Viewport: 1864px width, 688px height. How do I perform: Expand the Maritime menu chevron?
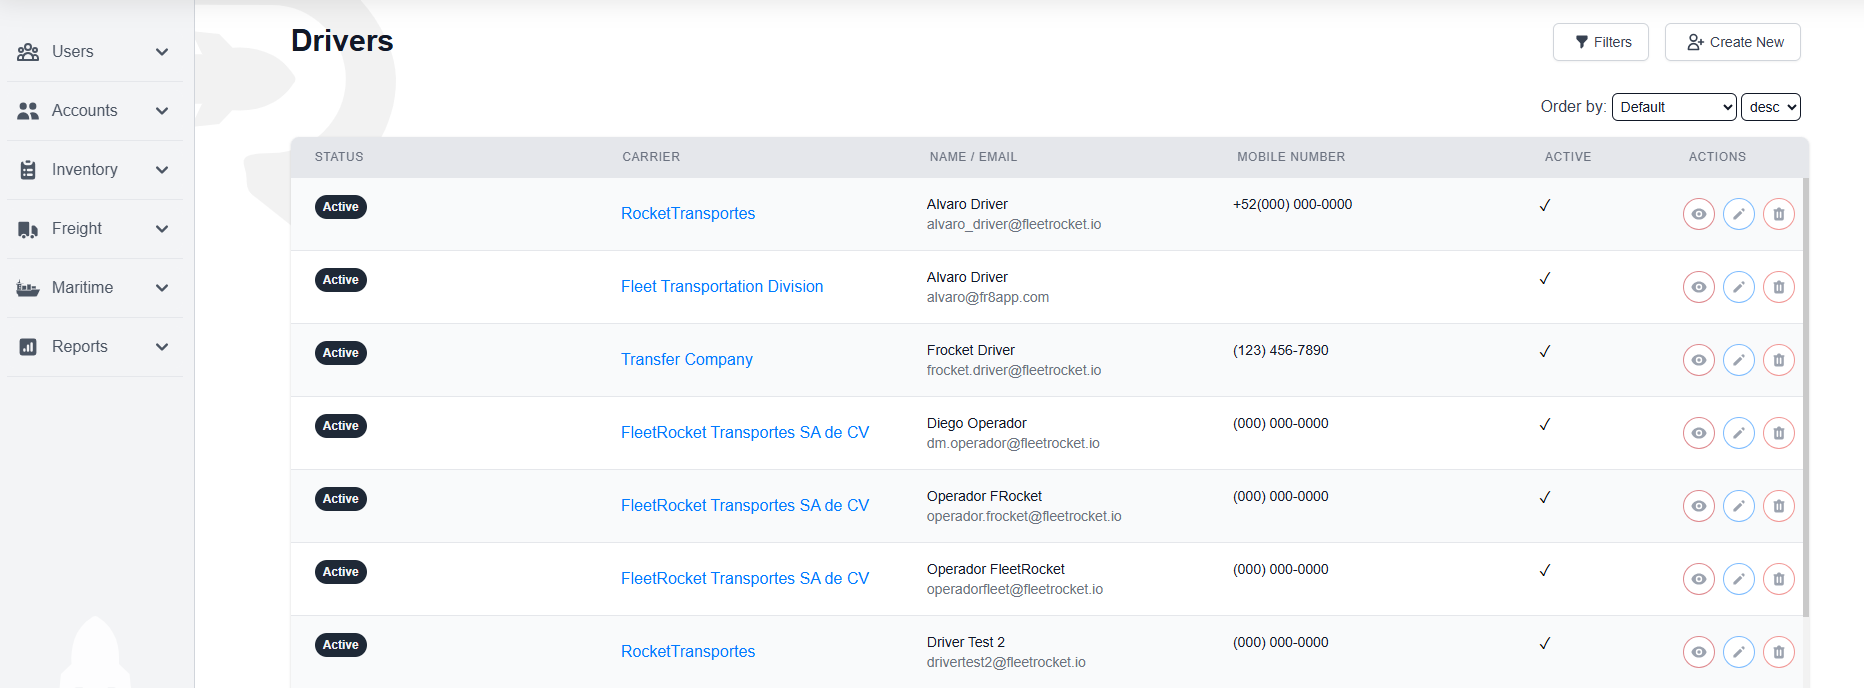(x=162, y=288)
